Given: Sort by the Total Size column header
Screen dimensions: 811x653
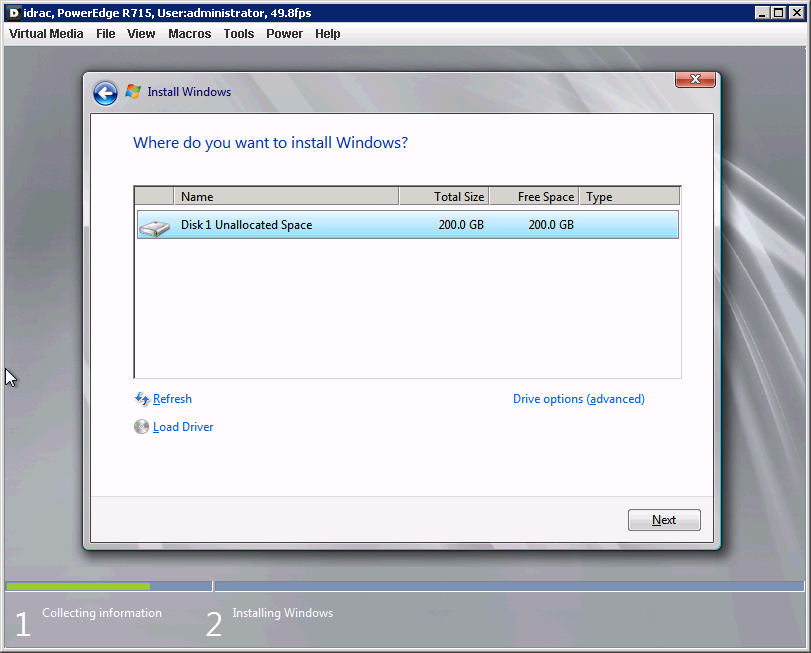Looking at the screenshot, I should (x=443, y=197).
